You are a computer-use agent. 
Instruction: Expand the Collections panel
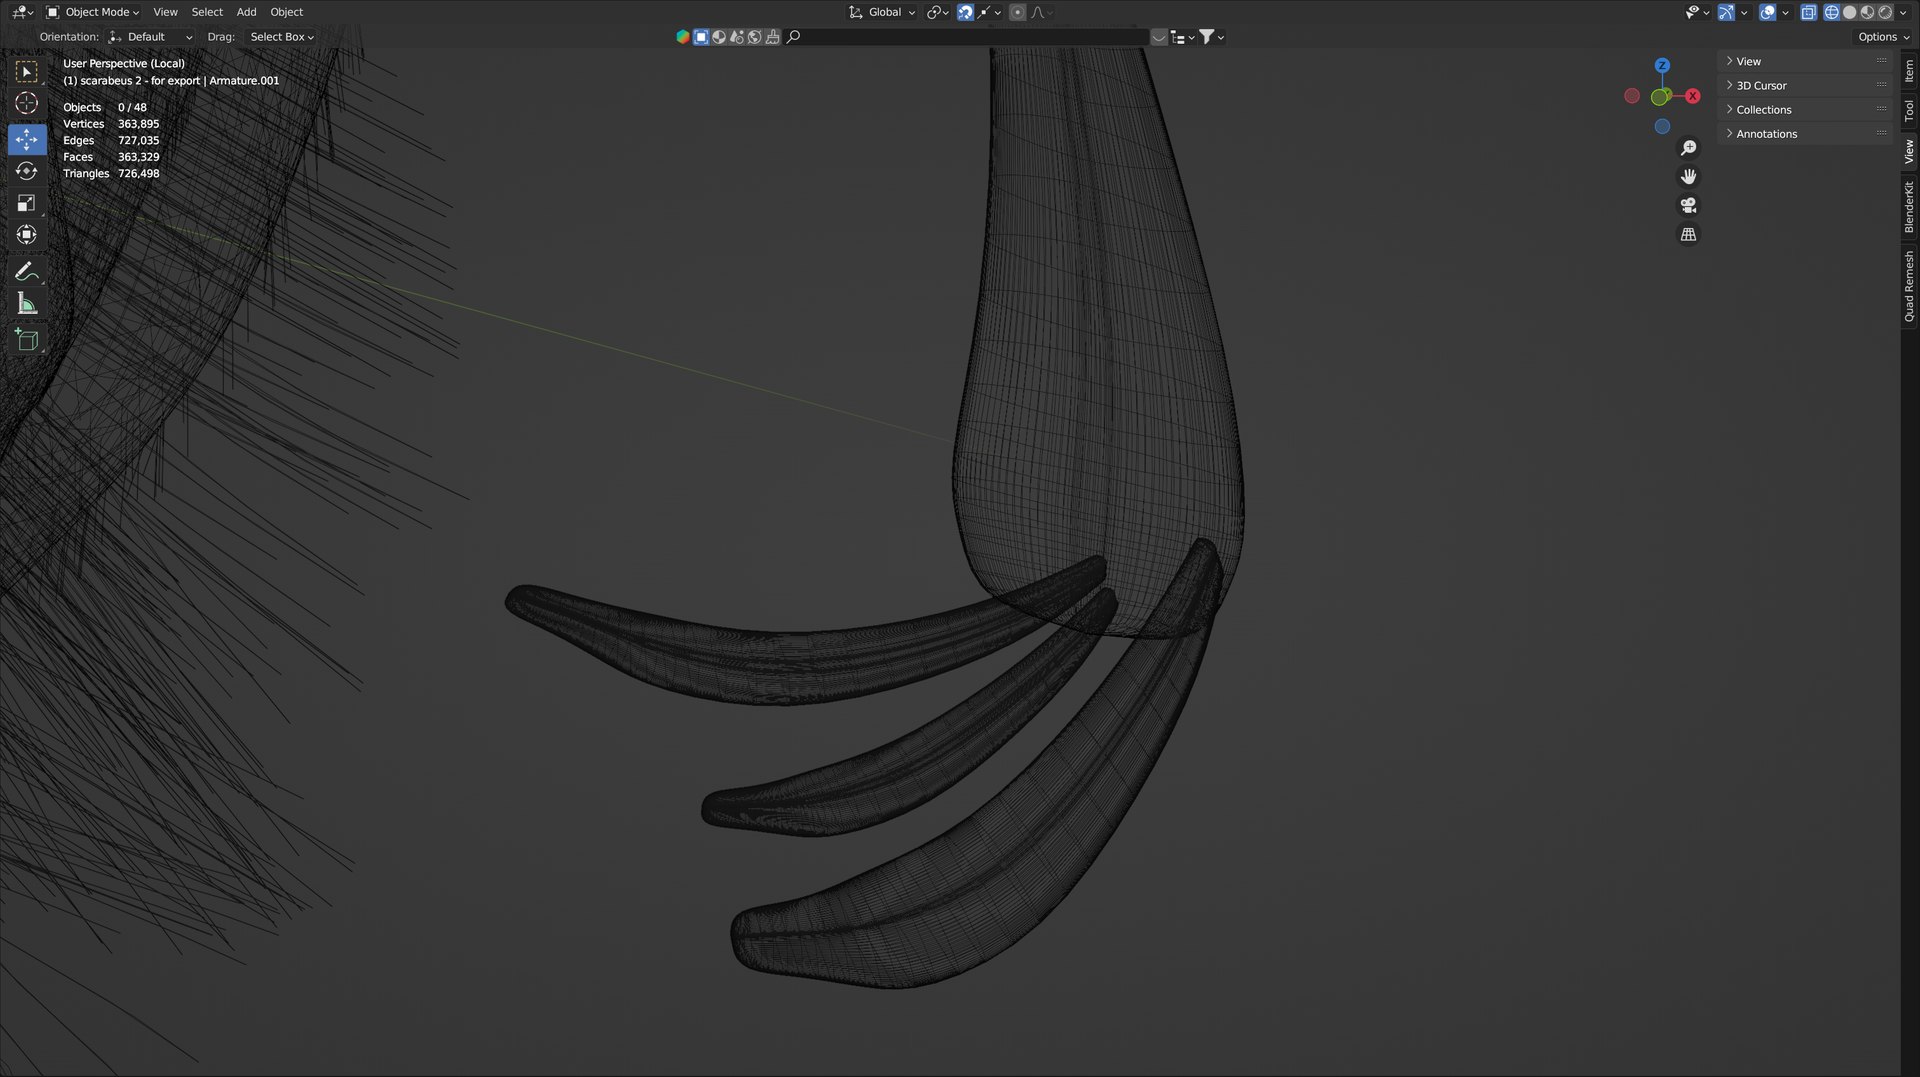(1805, 110)
